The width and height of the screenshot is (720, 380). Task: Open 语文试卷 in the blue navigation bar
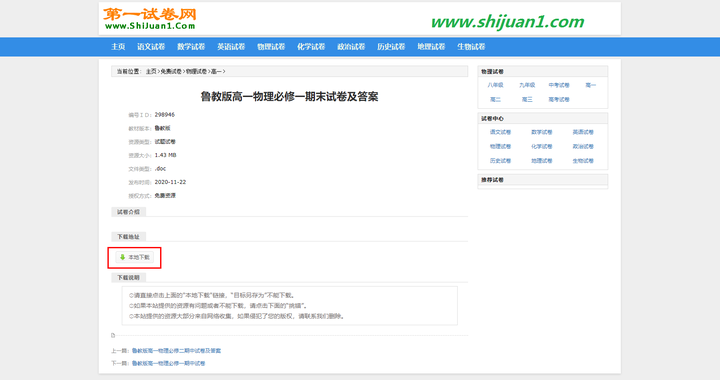click(x=151, y=47)
